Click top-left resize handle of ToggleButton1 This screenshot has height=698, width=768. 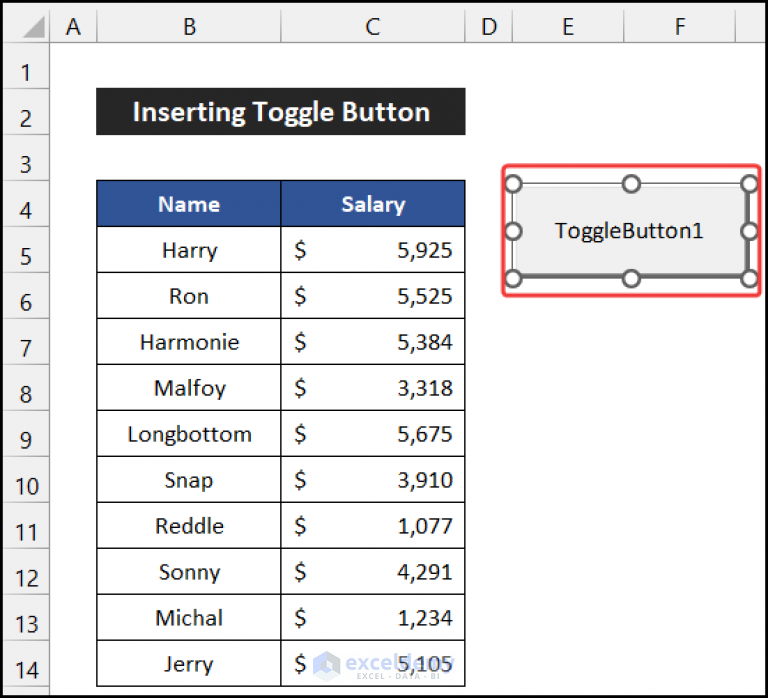[513, 184]
